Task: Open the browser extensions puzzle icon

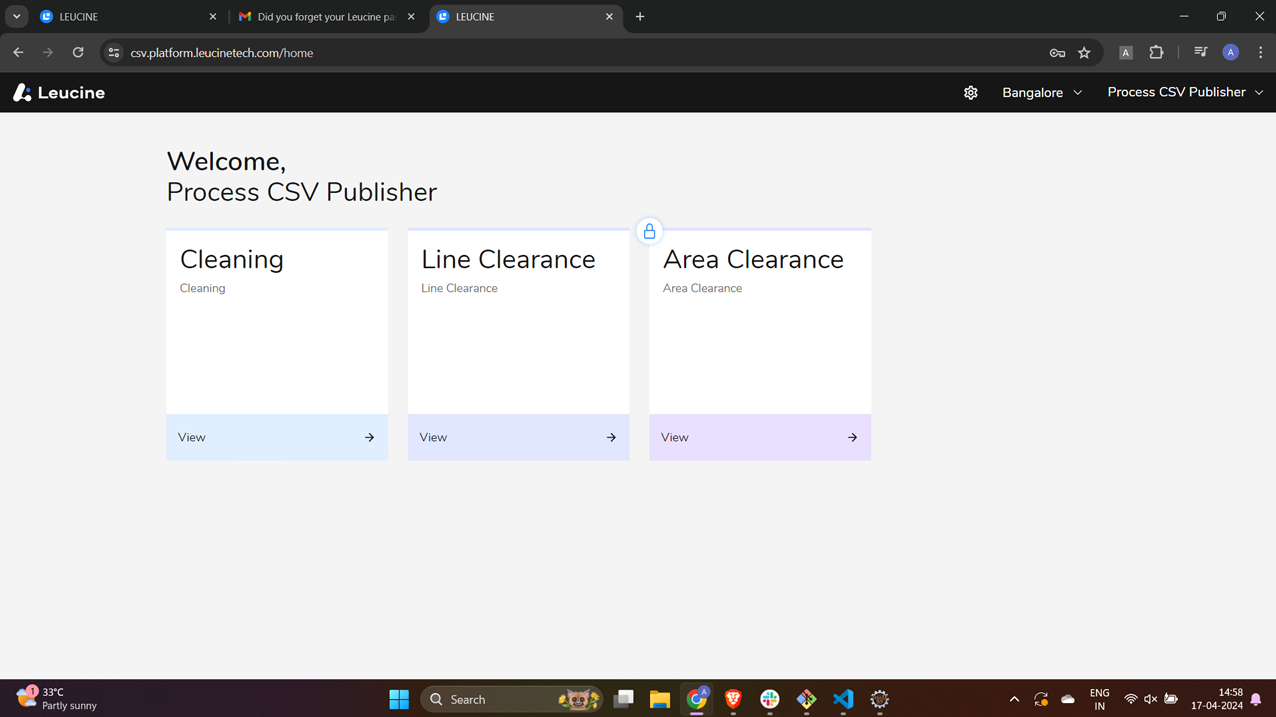Action: point(1156,52)
